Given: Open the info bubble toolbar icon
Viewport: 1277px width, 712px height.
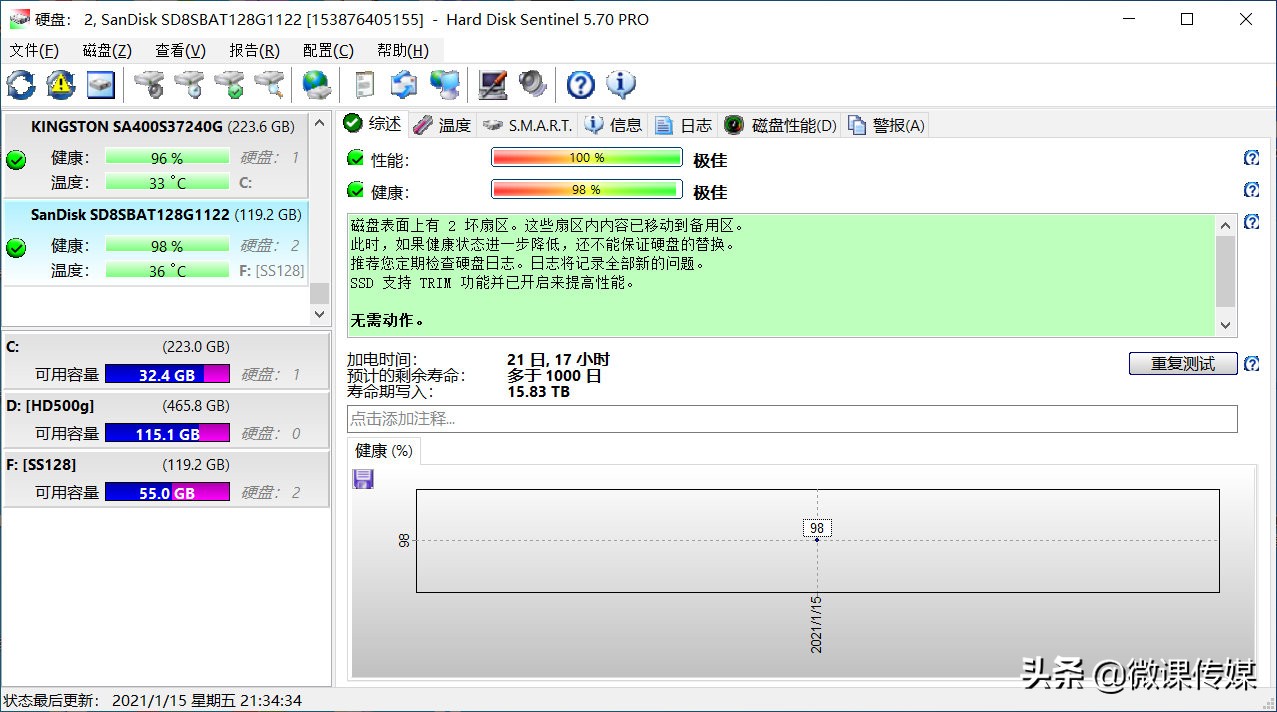Looking at the screenshot, I should click(x=620, y=85).
